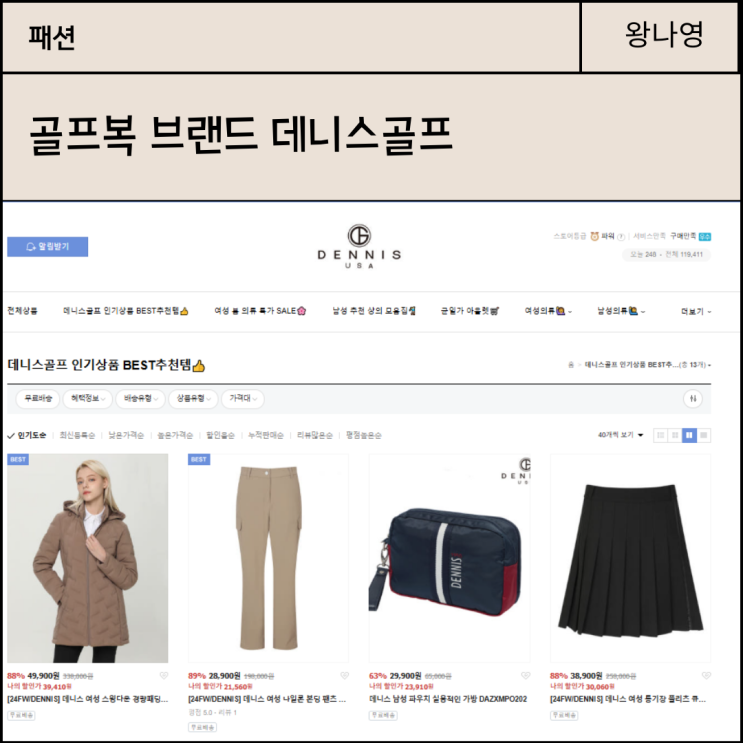Toggle the 무료배송 filter chip
743x743 pixels.
pyautogui.click(x=38, y=399)
